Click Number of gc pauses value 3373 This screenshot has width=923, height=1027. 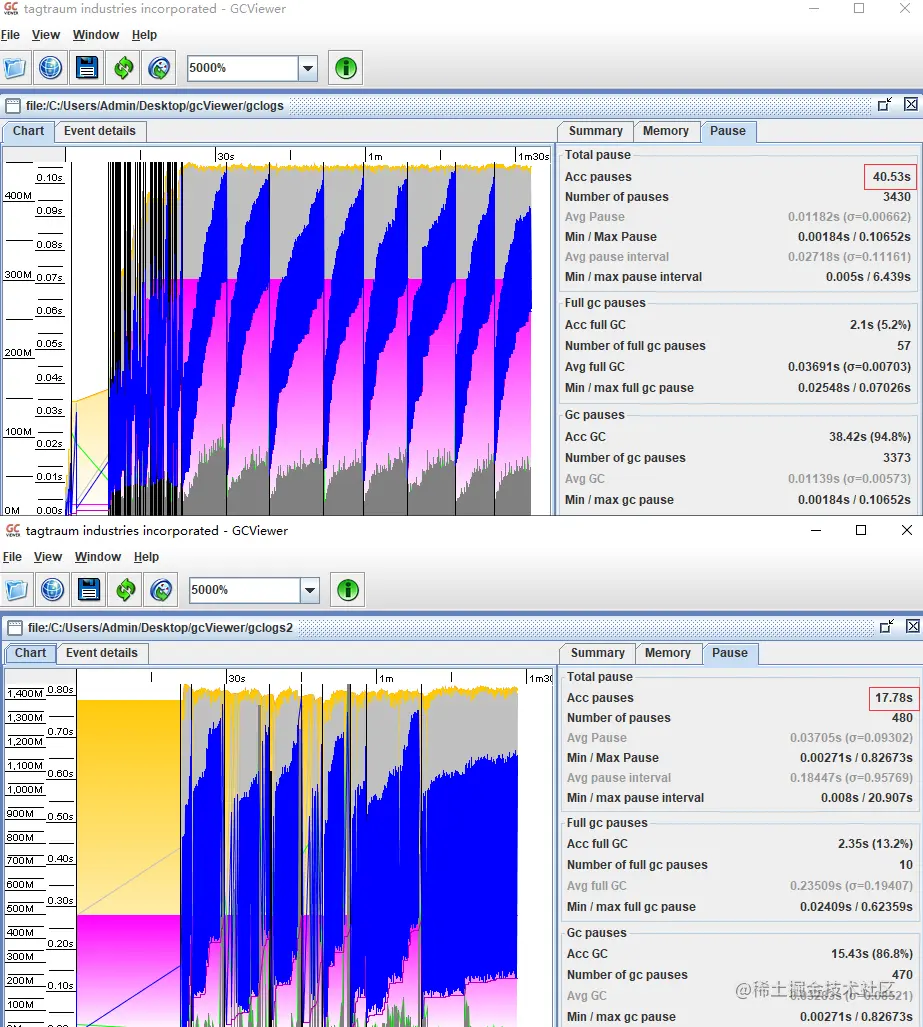pos(896,458)
